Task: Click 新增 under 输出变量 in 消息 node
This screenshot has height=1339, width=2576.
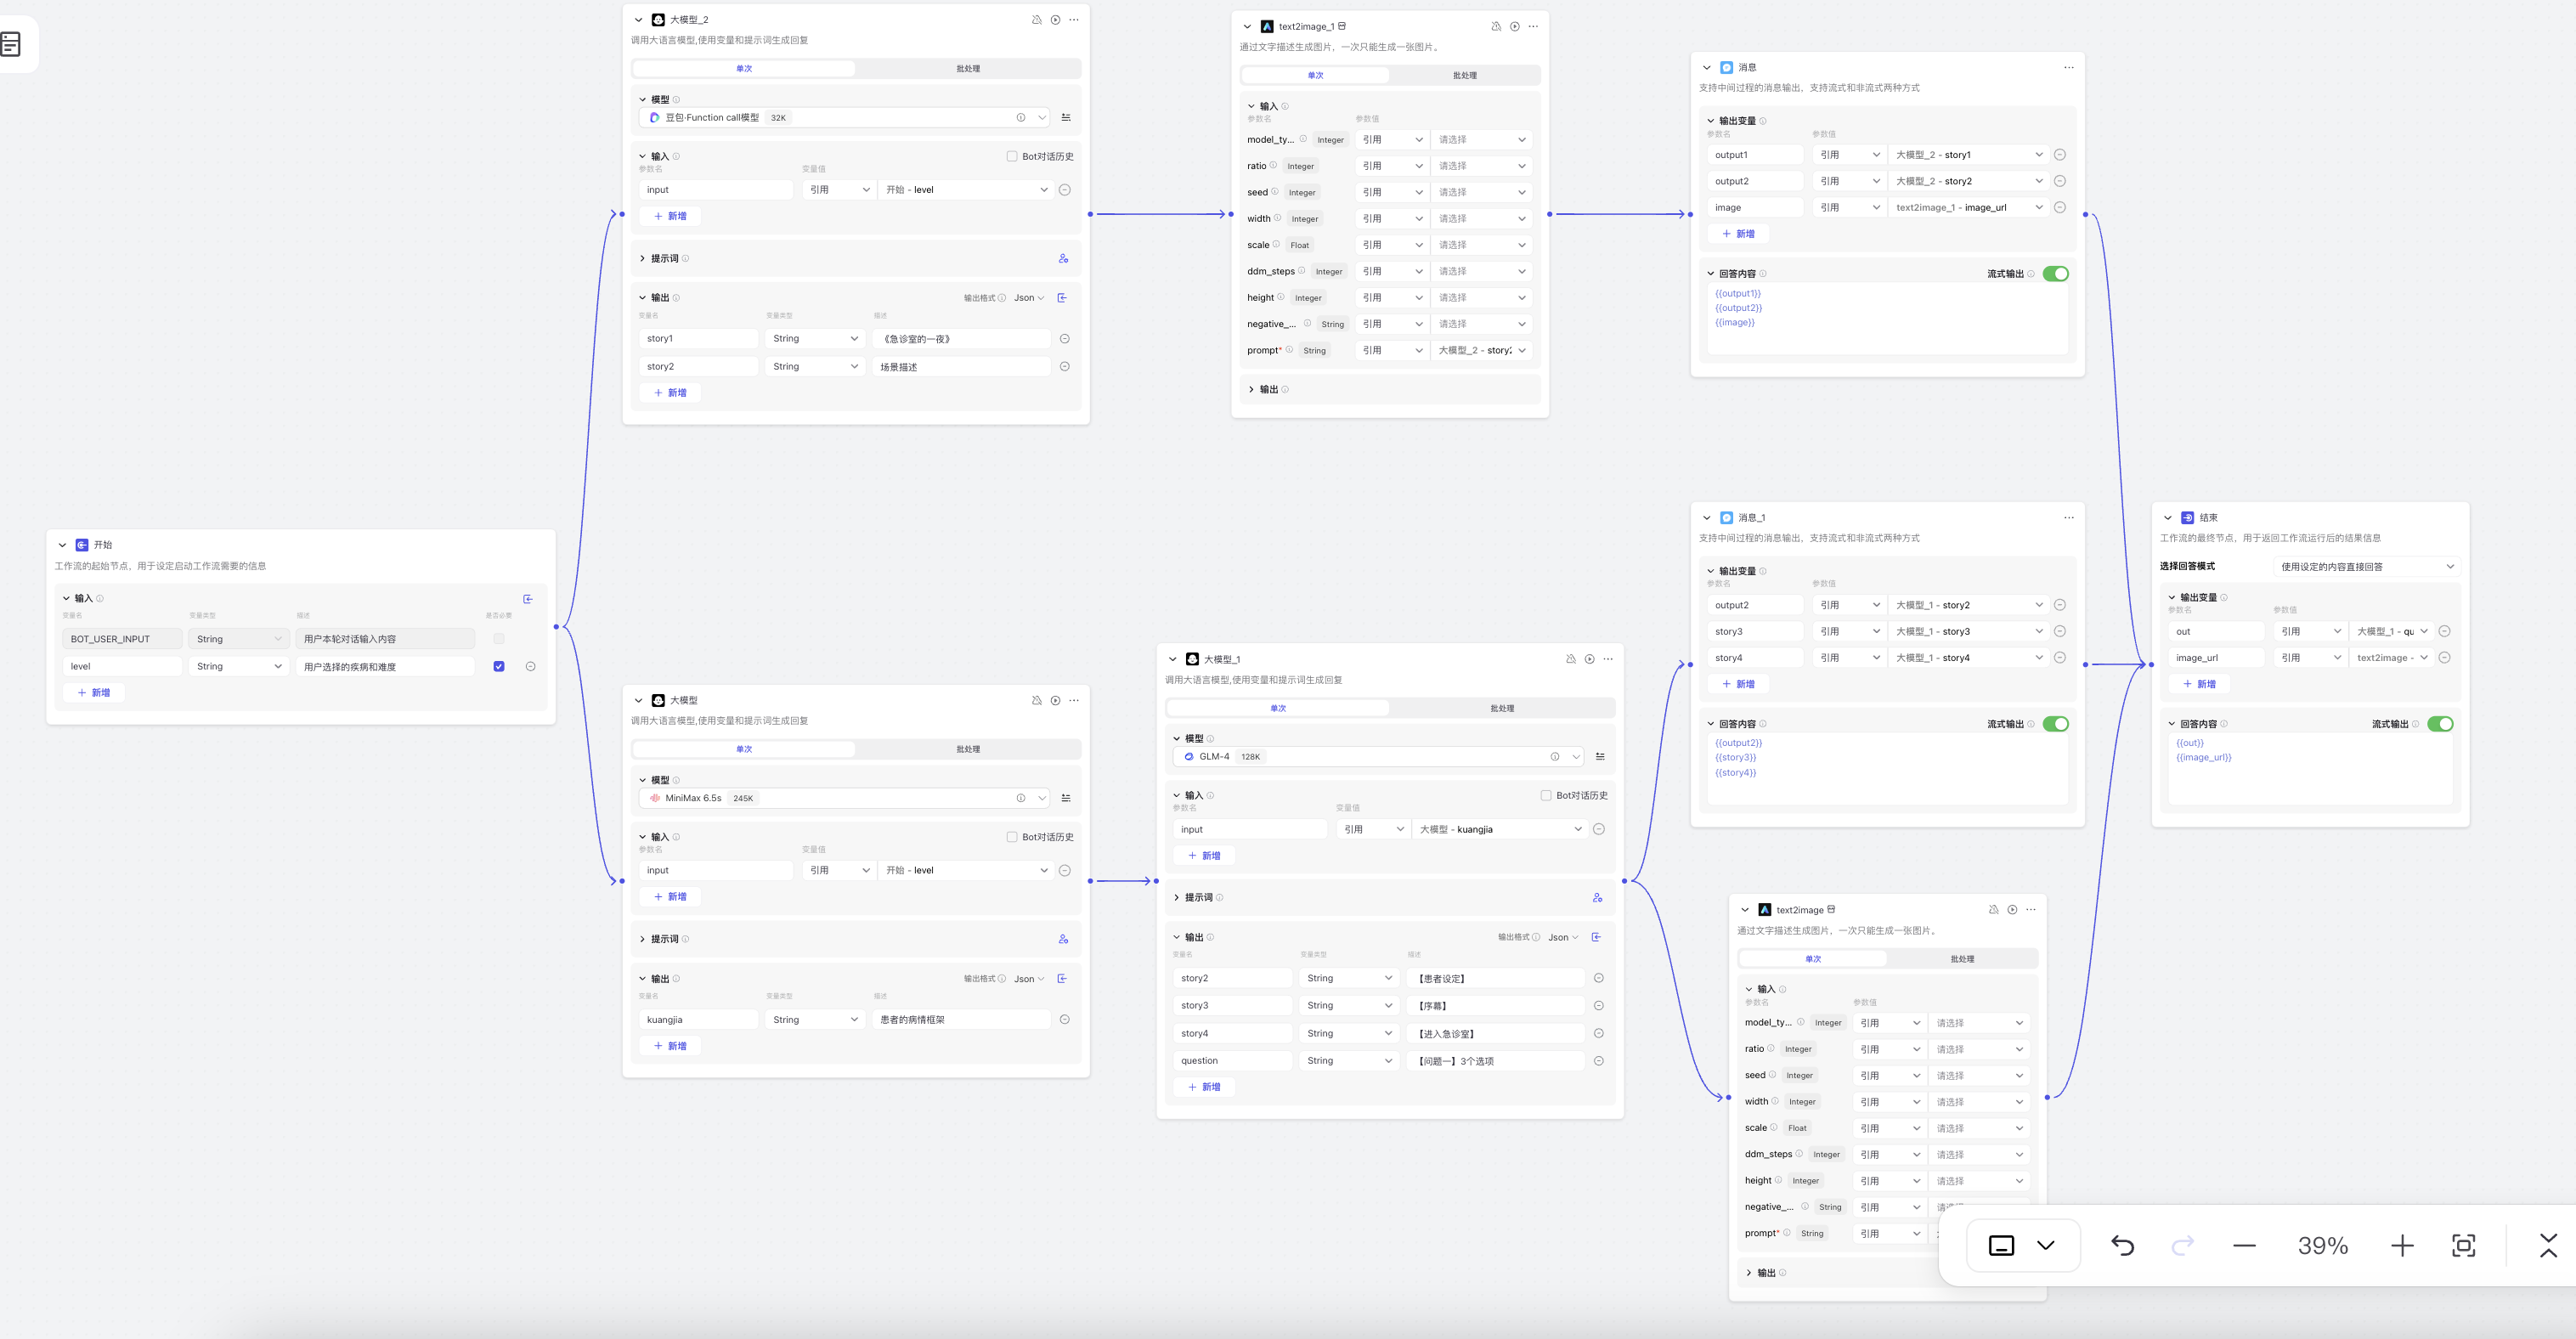Action: (1738, 234)
